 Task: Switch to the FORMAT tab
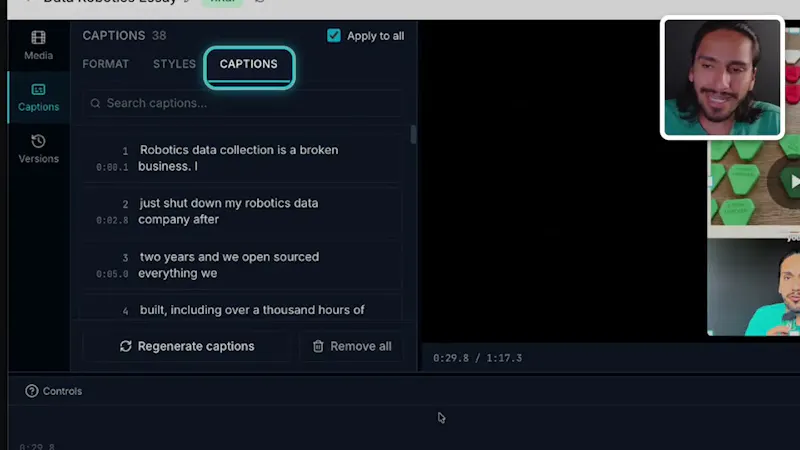click(x=106, y=64)
